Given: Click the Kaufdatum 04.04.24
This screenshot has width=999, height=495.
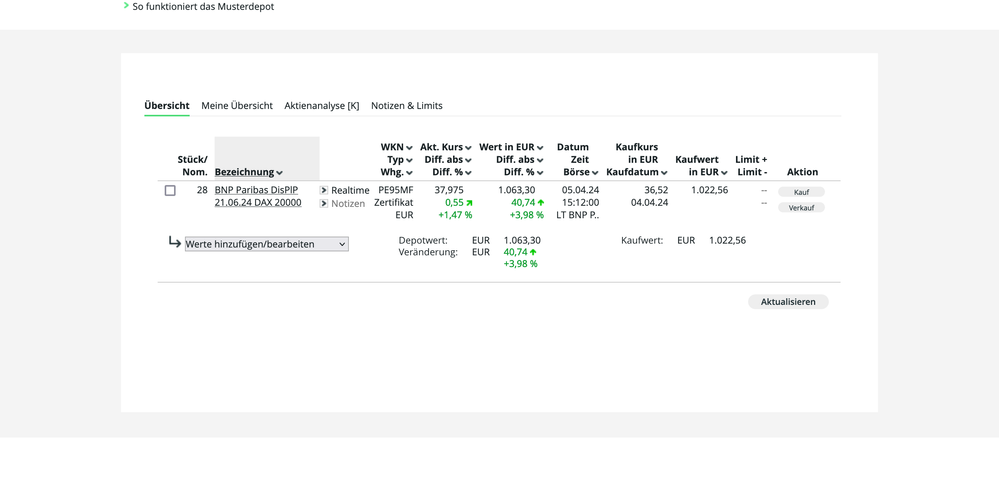Looking at the screenshot, I should tap(649, 203).
